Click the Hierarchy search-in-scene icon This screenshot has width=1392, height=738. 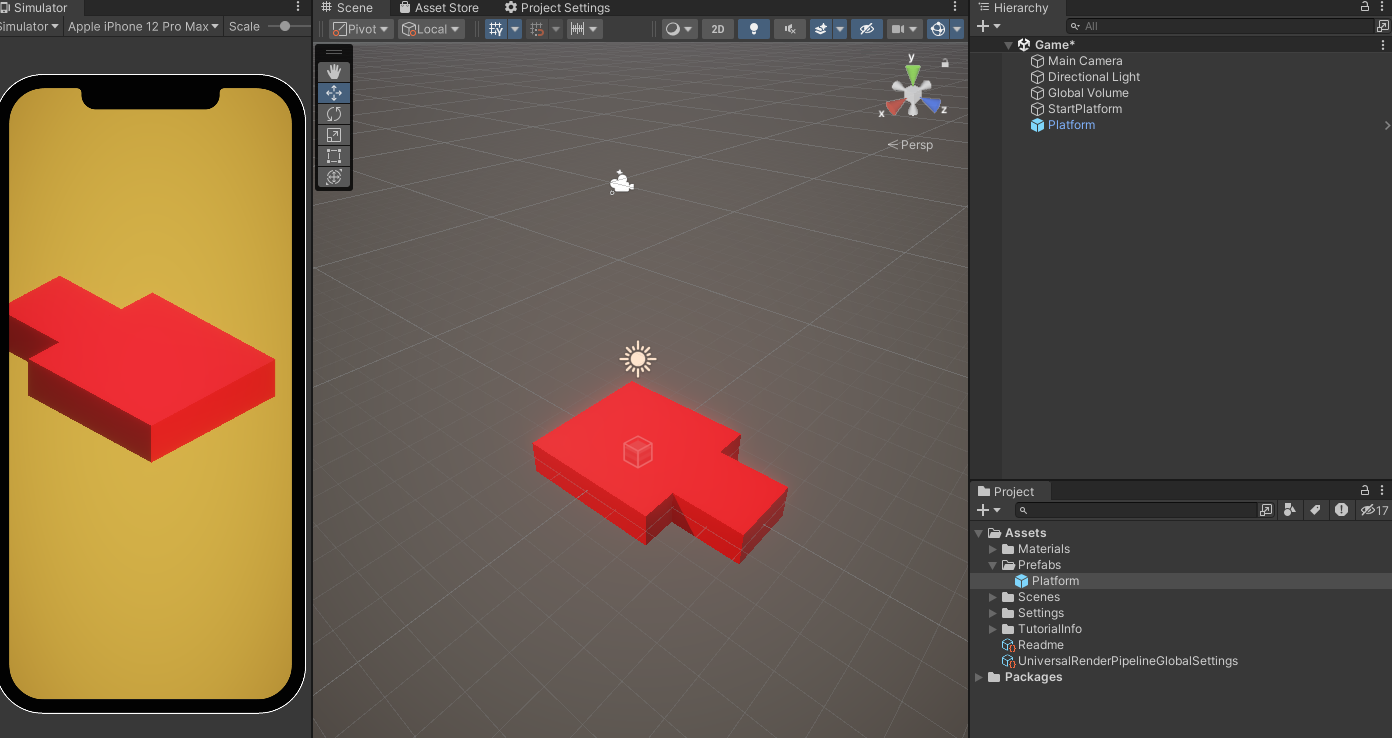pyautogui.click(x=1383, y=26)
